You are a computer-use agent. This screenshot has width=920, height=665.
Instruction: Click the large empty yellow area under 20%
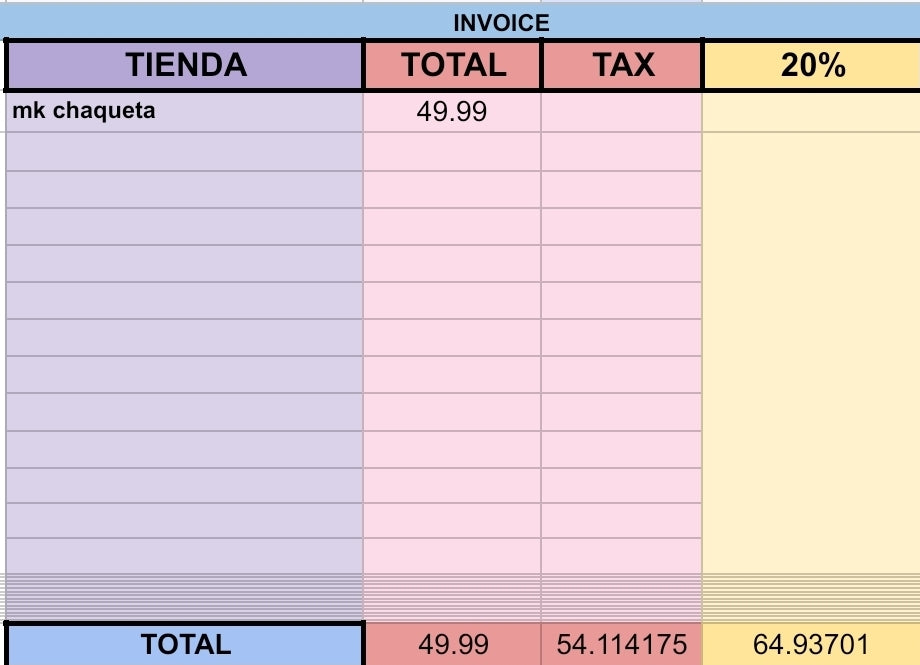tap(811, 350)
